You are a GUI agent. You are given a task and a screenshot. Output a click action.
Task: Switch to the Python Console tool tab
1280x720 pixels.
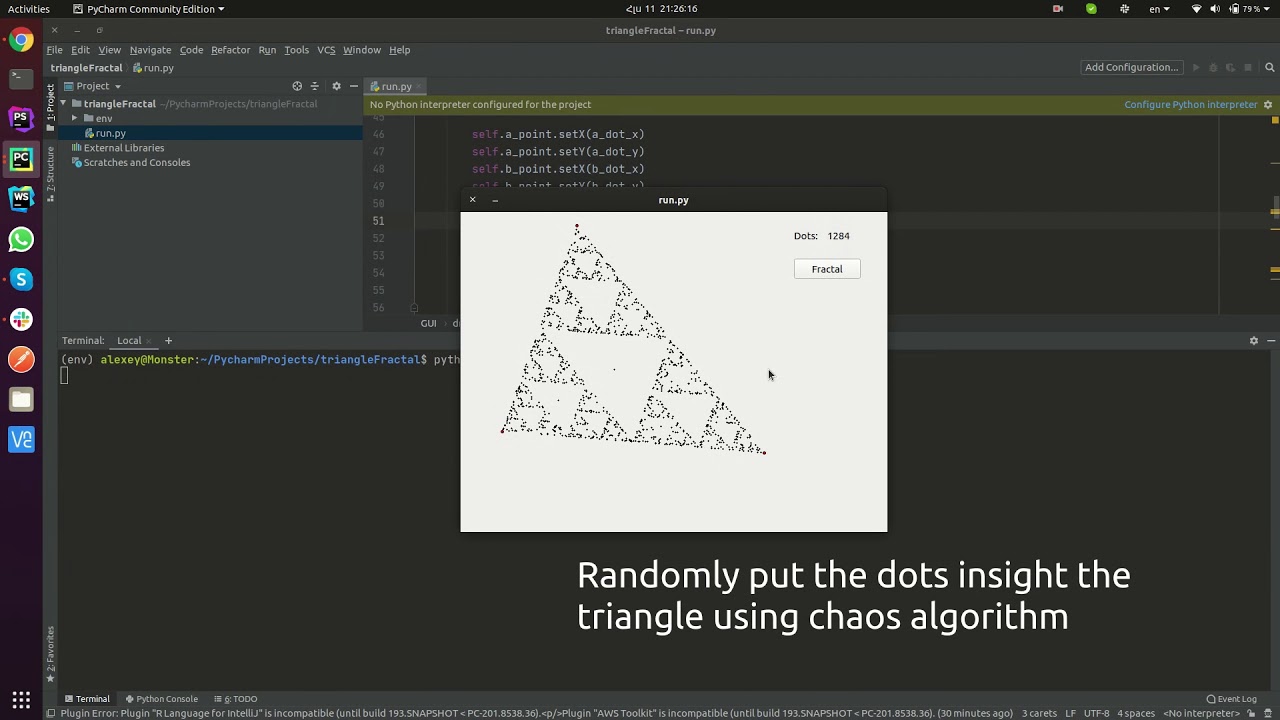(161, 699)
